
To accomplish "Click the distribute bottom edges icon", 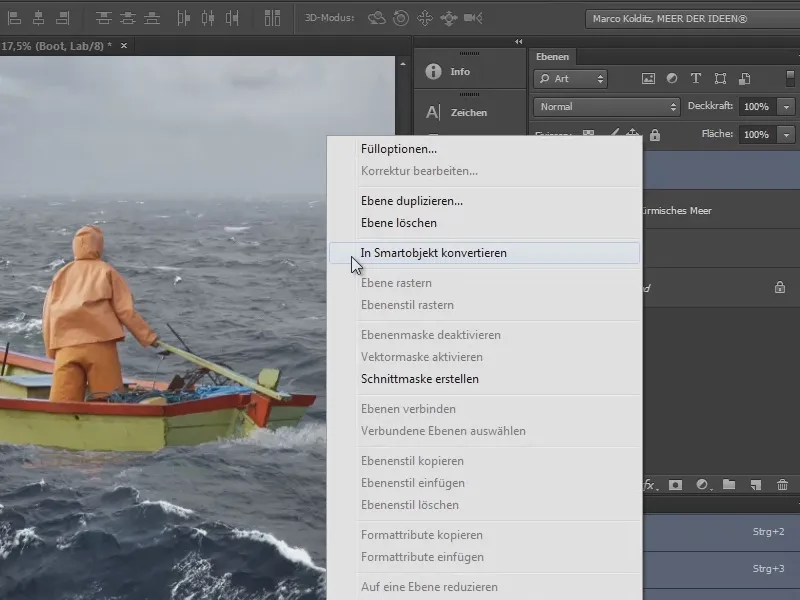I will click(x=152, y=18).
